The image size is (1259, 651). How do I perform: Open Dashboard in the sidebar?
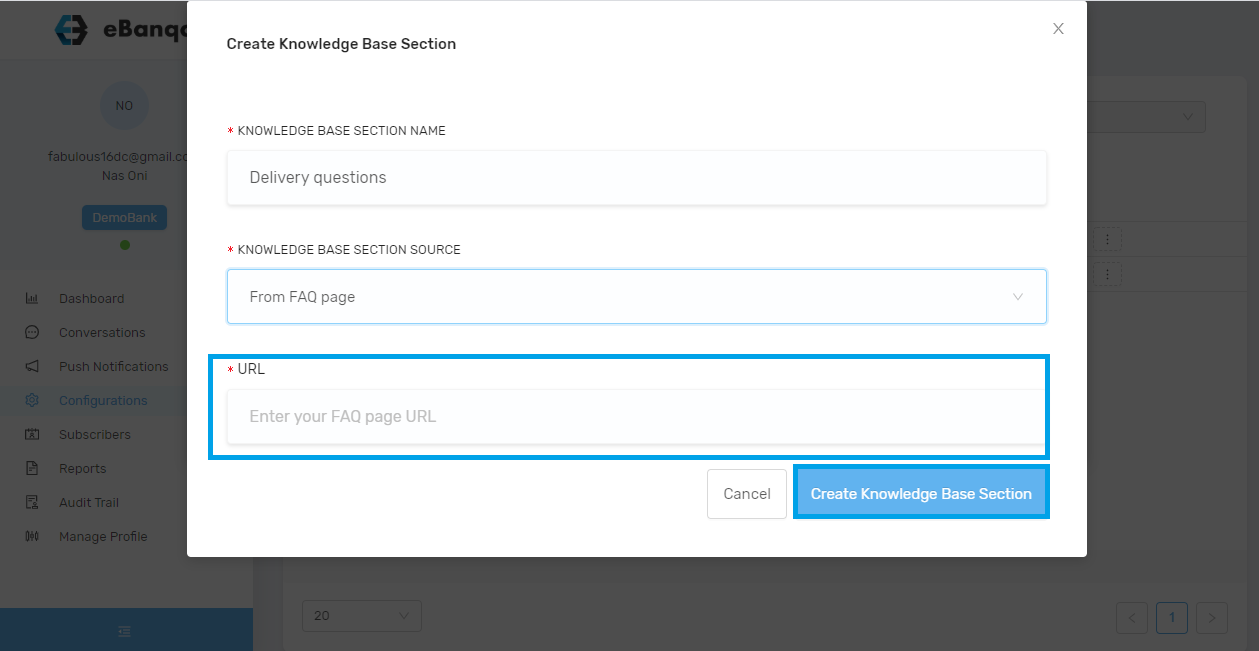(x=91, y=298)
